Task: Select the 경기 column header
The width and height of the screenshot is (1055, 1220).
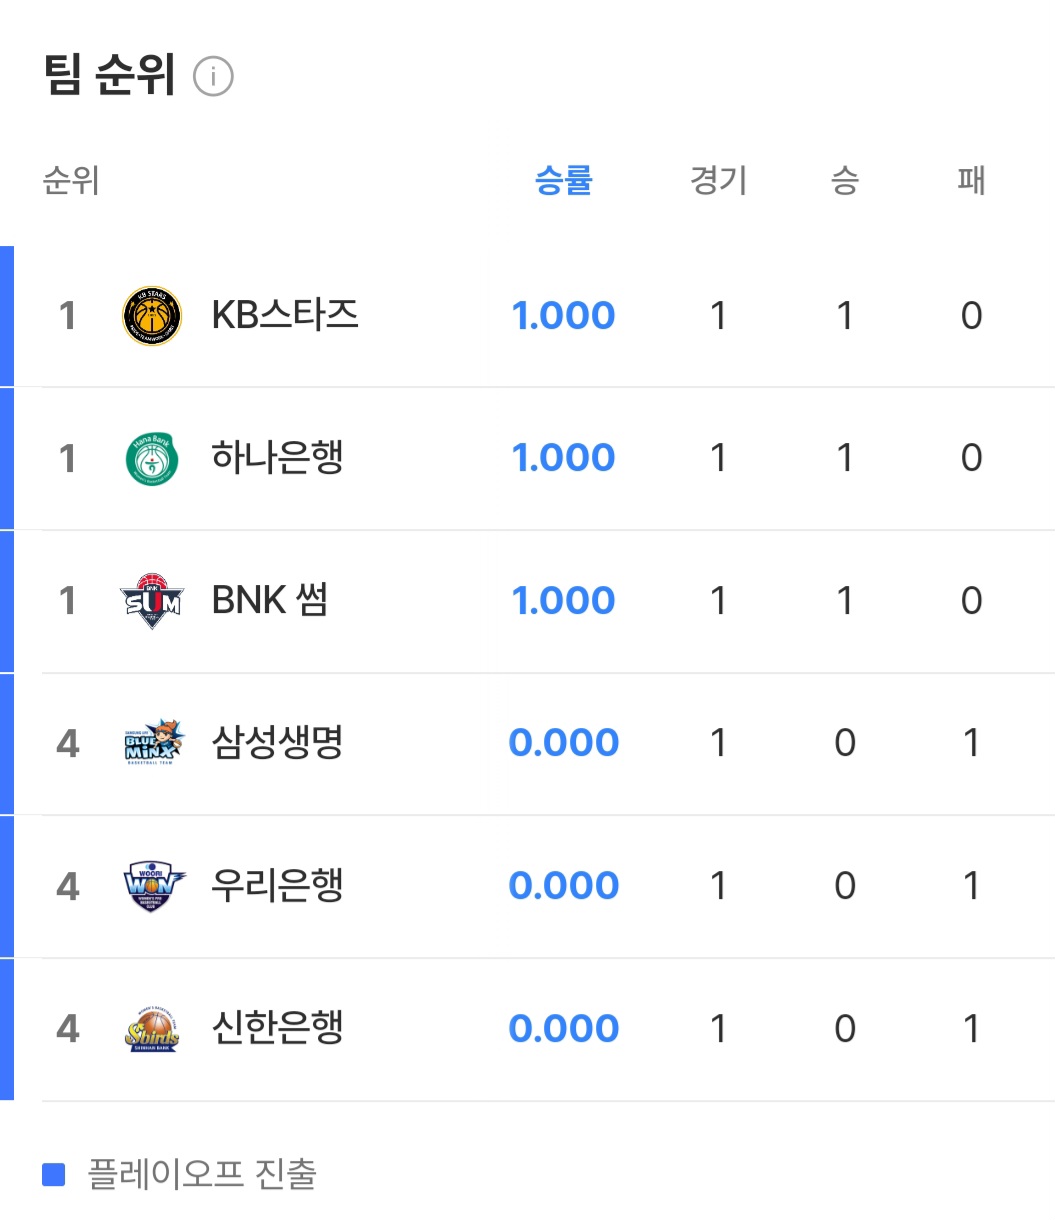Action: tap(718, 181)
